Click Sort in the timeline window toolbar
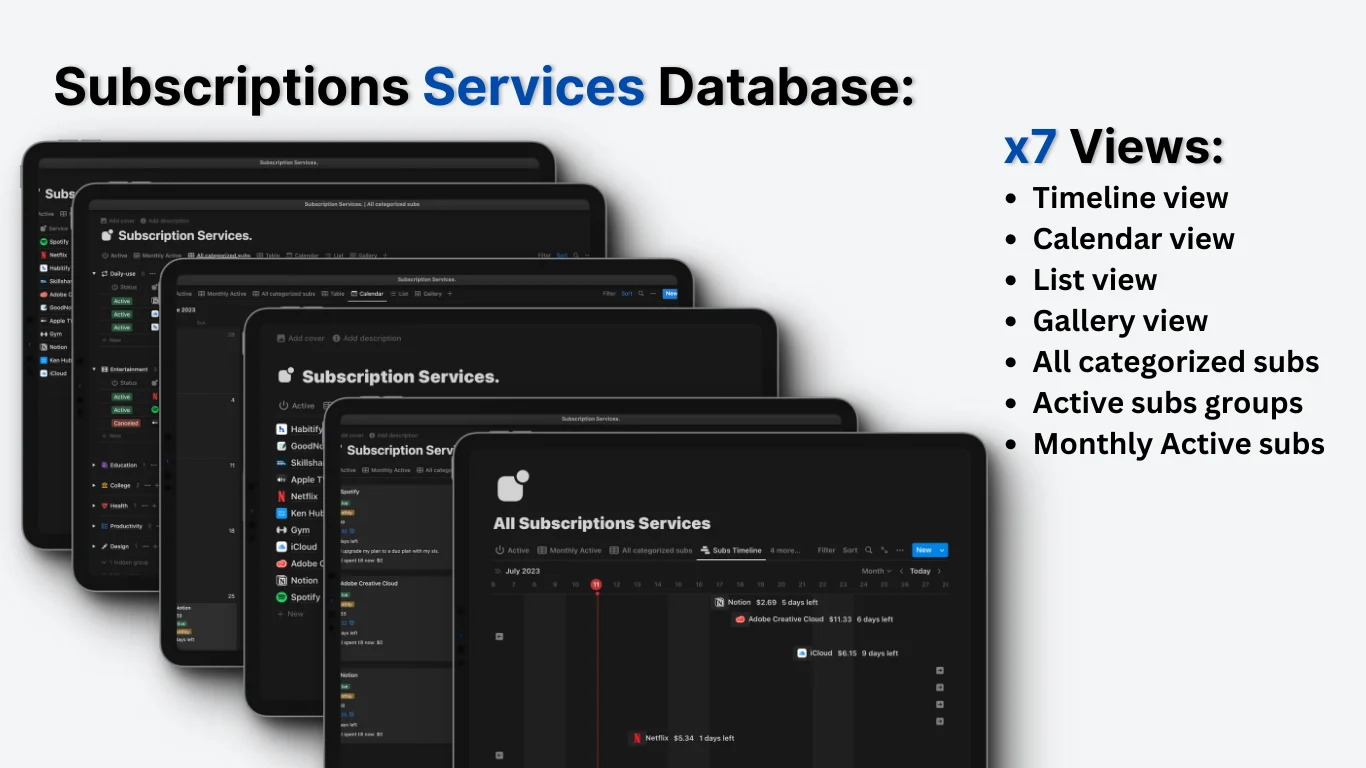The image size is (1366, 768). [x=850, y=550]
